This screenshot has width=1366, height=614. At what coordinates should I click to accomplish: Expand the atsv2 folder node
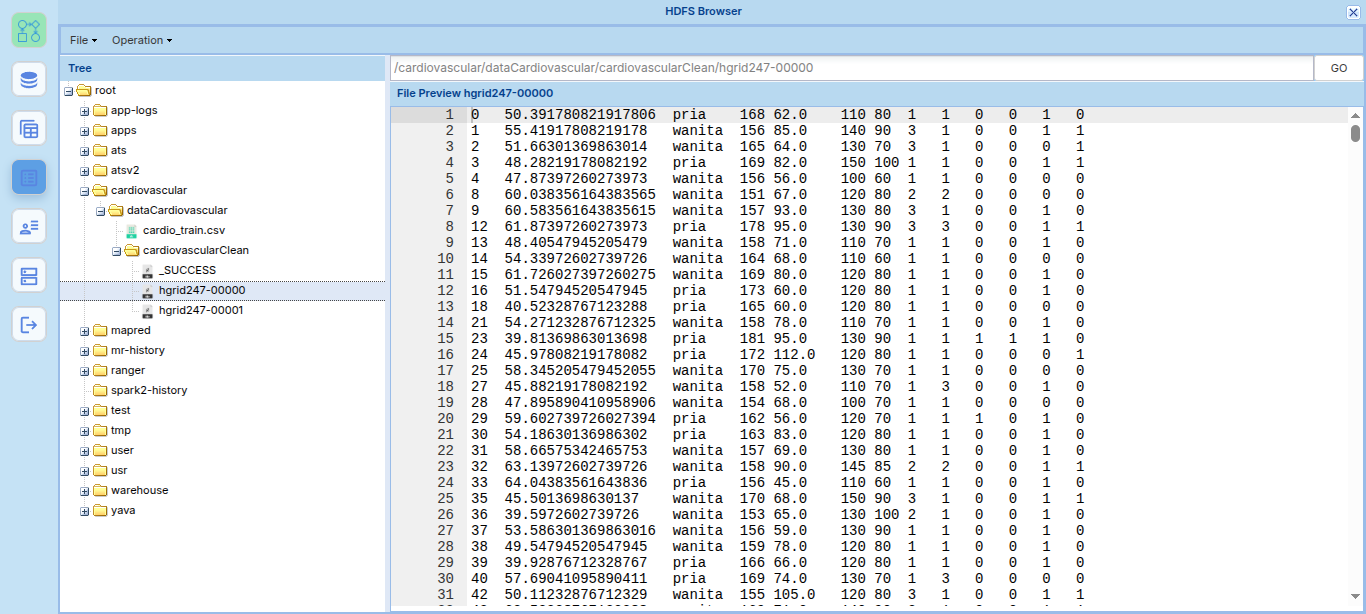click(x=85, y=171)
